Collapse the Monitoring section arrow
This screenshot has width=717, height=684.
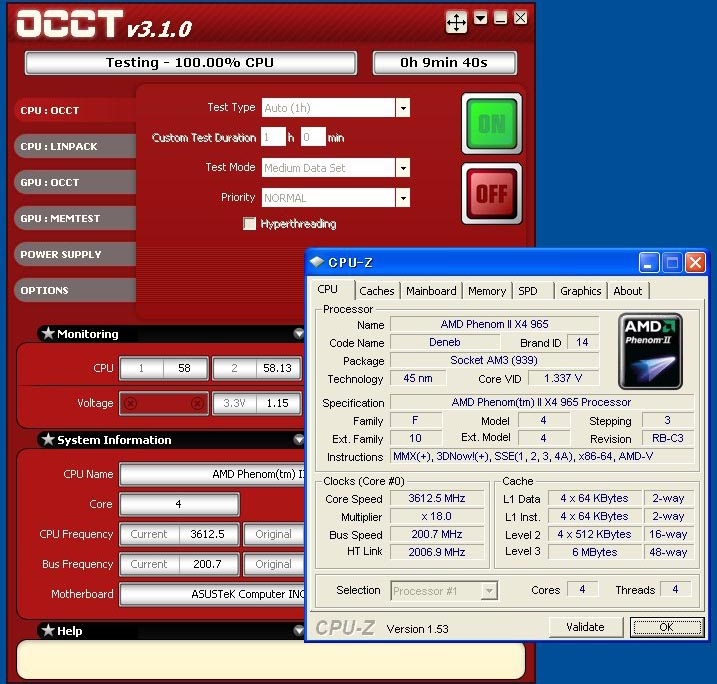[x=299, y=334]
